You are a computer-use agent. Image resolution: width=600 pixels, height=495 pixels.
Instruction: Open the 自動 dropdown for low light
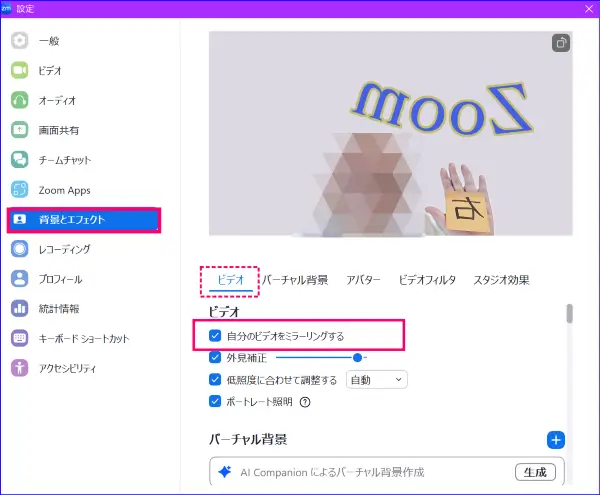(377, 380)
